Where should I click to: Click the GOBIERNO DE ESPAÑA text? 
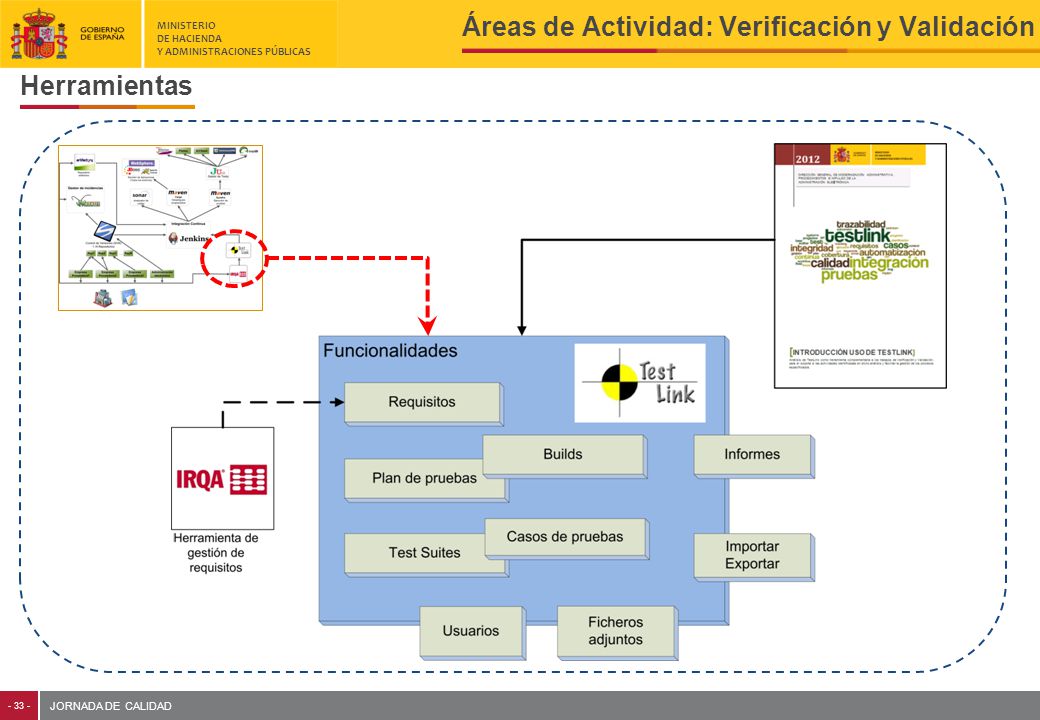click(x=102, y=33)
